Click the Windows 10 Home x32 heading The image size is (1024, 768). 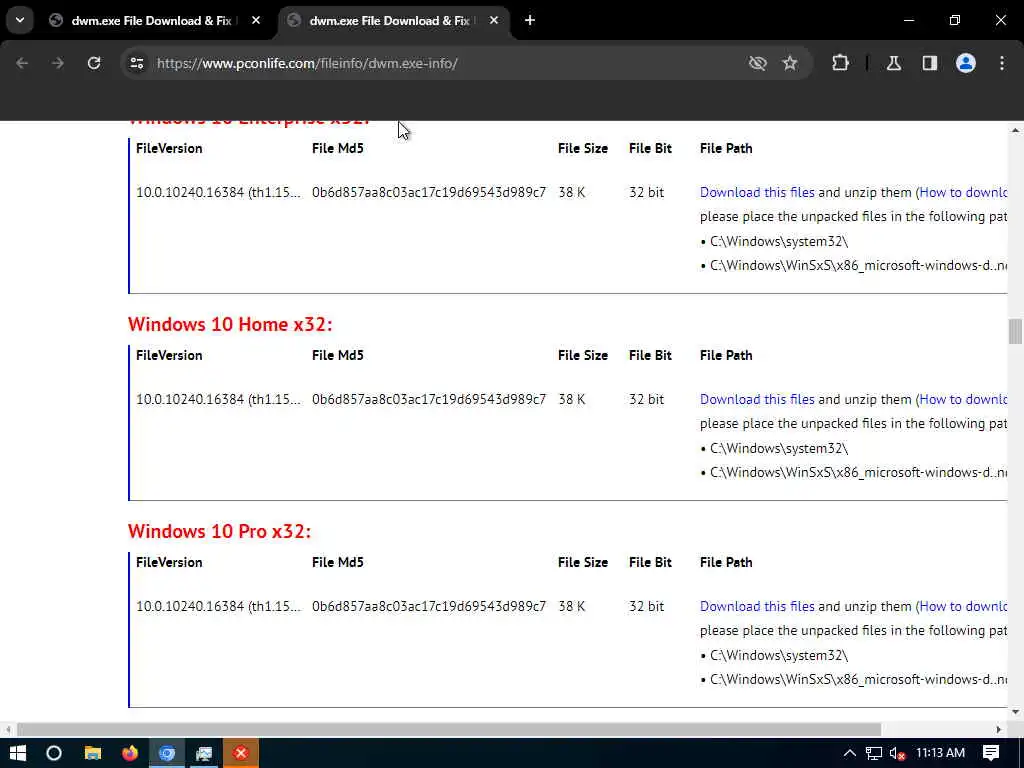click(230, 325)
